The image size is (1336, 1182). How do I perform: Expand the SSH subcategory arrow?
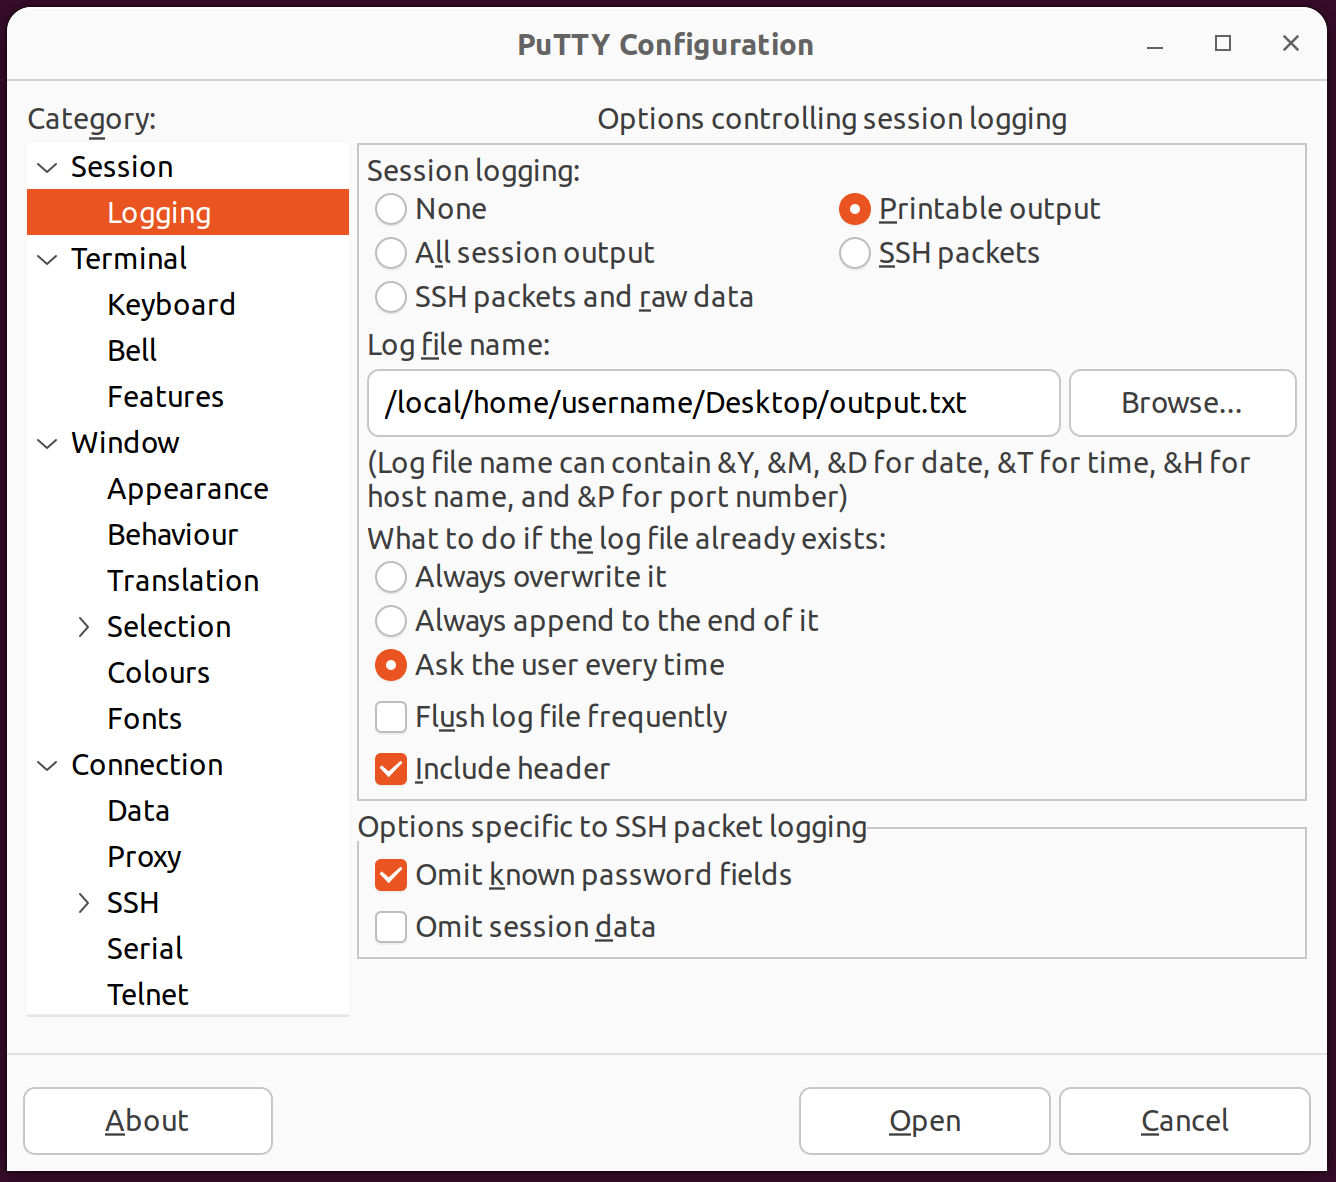84,903
